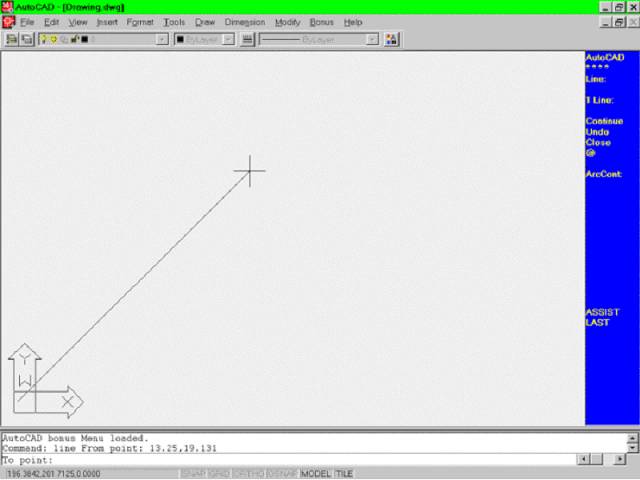Toggle TILE in the status bar

click(x=344, y=474)
